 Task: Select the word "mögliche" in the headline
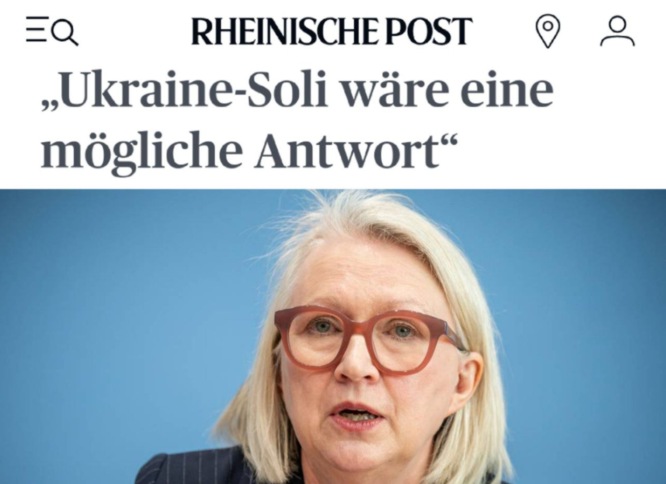coord(142,152)
